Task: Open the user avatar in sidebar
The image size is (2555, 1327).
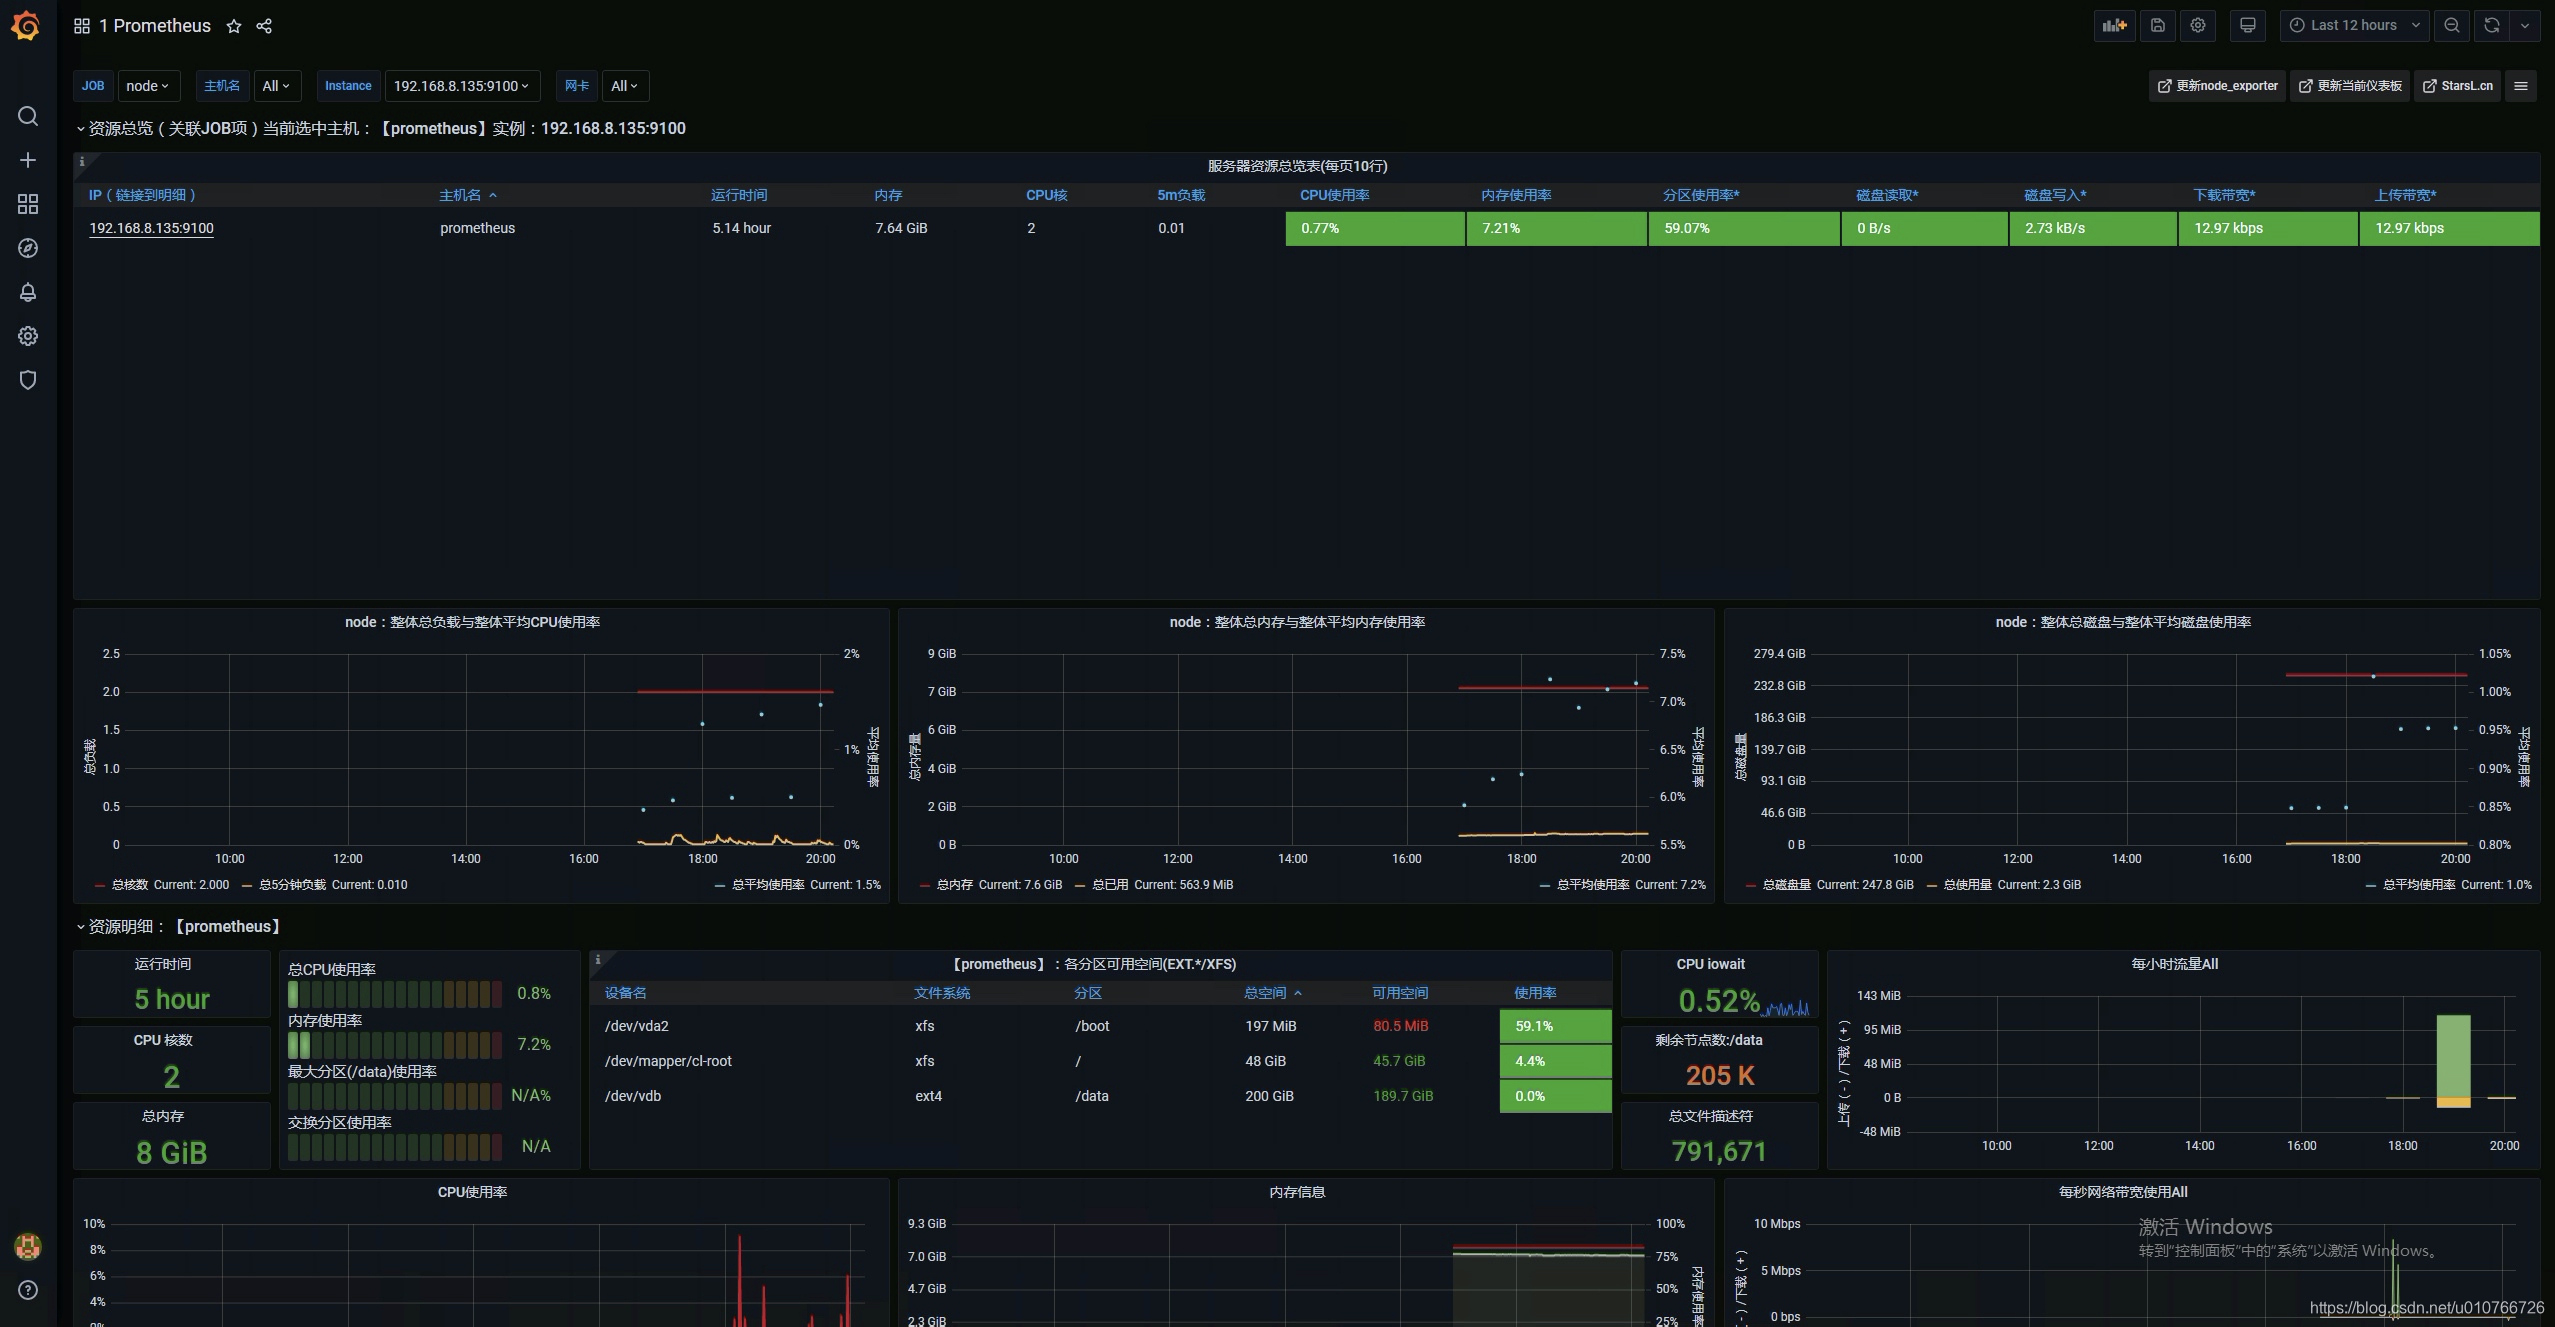Action: (x=28, y=1246)
